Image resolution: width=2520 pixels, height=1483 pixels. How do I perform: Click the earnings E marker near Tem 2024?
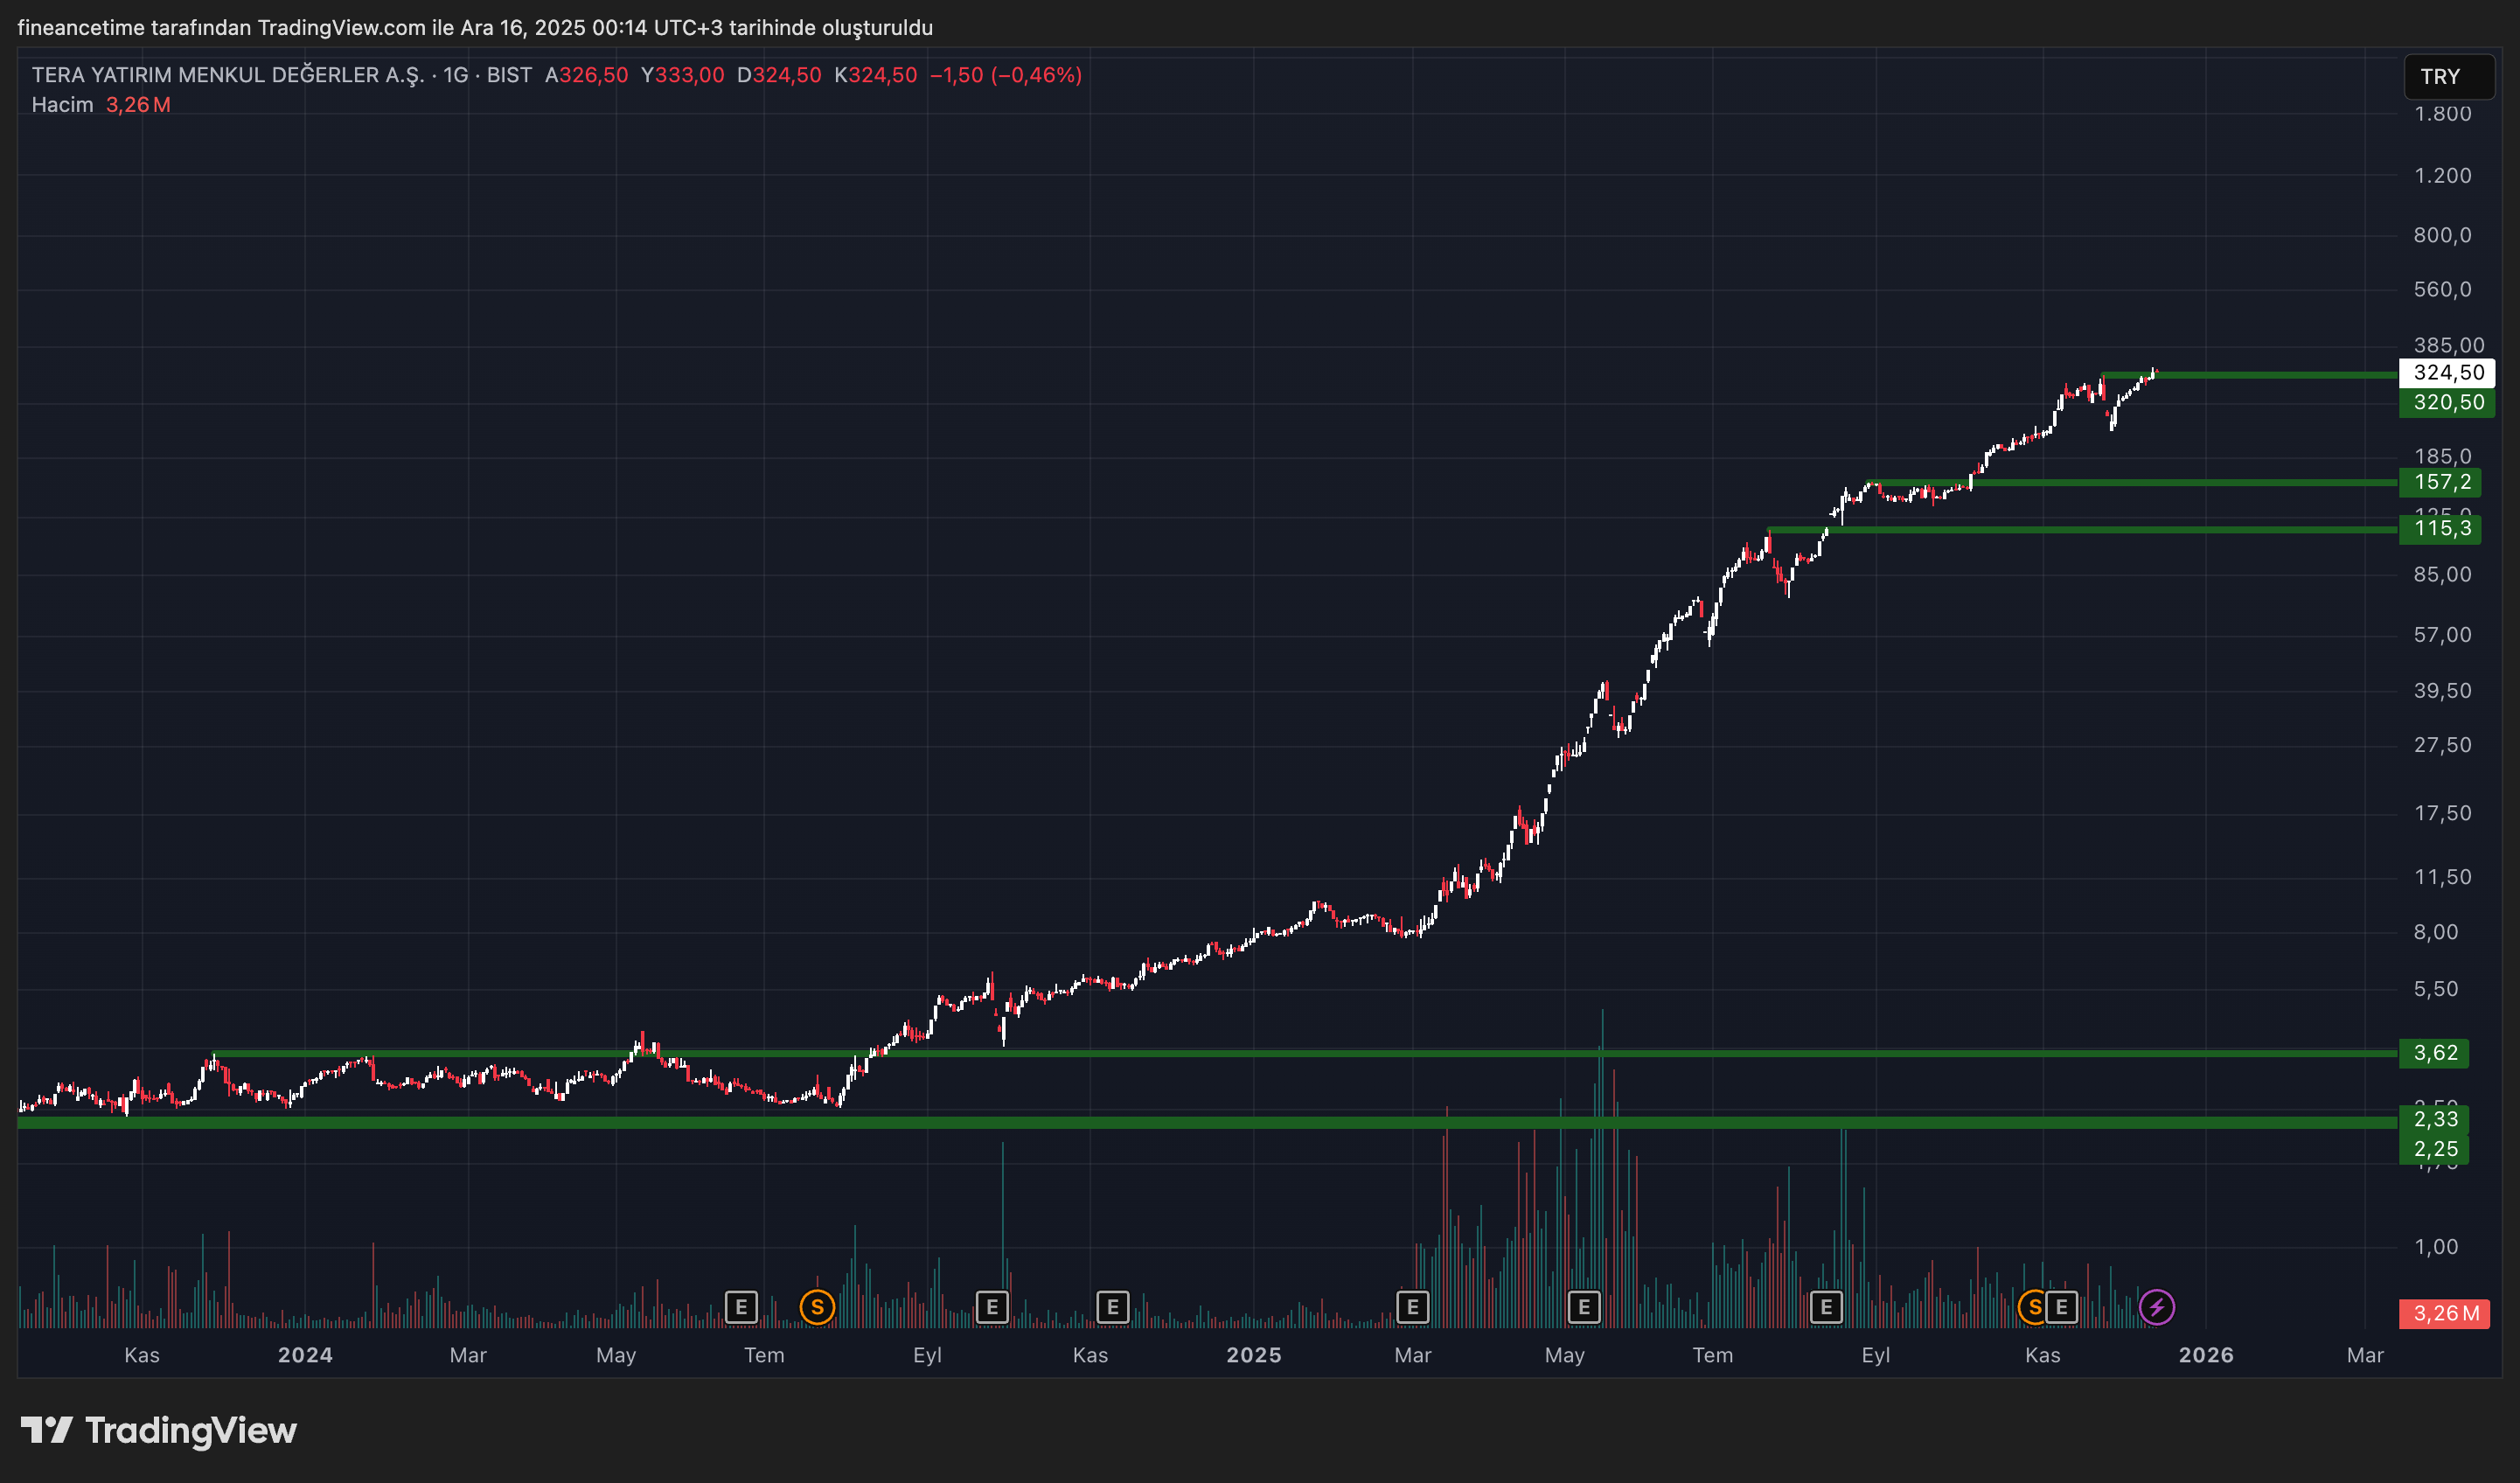click(x=741, y=1306)
